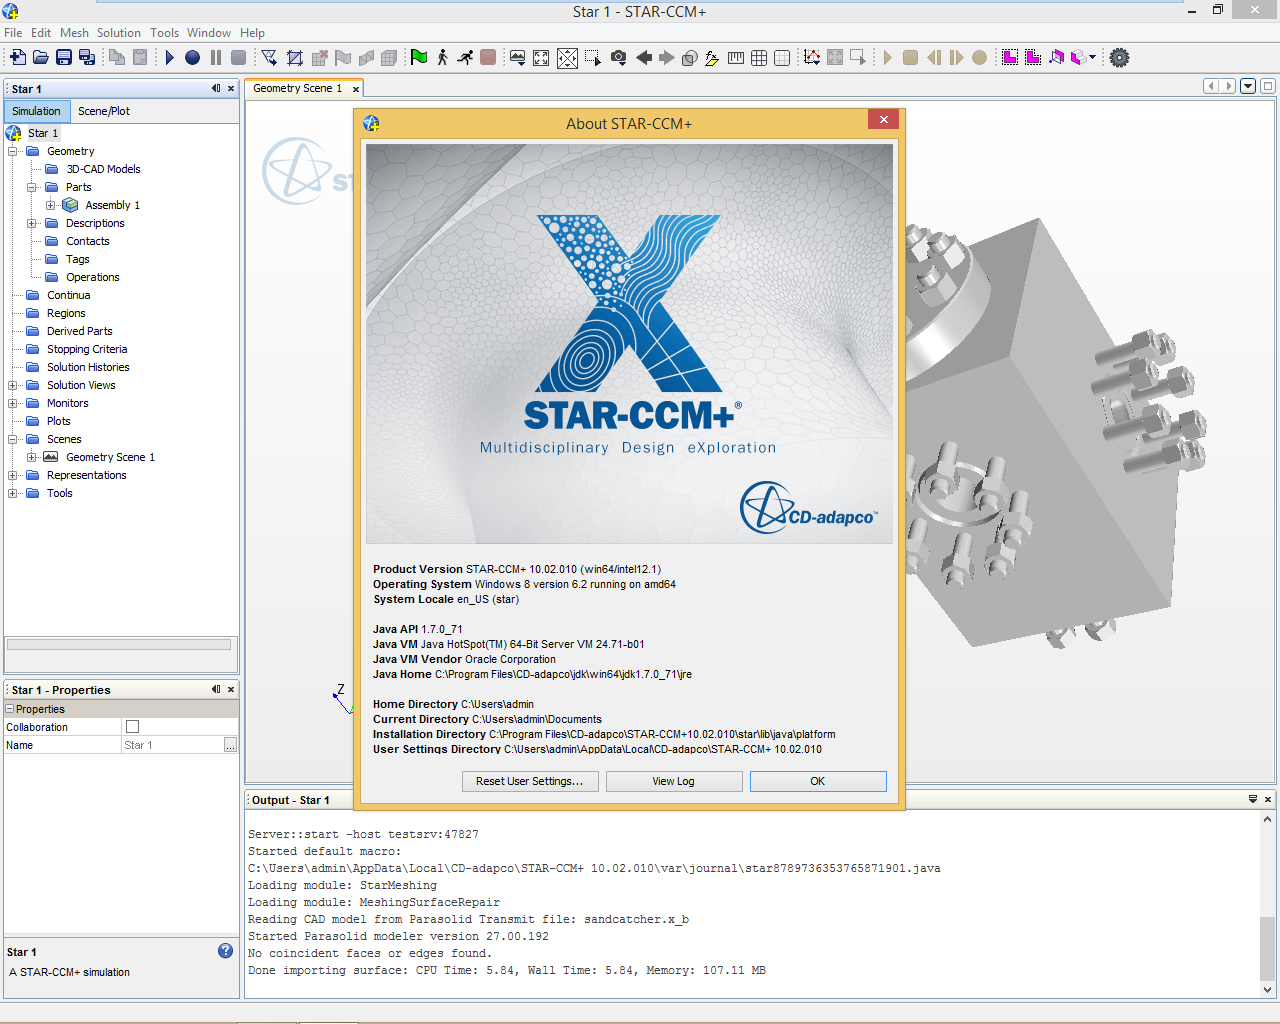Image resolution: width=1280 pixels, height=1024 pixels.
Task: Click the red square Stop iteration icon
Action: tap(488, 58)
